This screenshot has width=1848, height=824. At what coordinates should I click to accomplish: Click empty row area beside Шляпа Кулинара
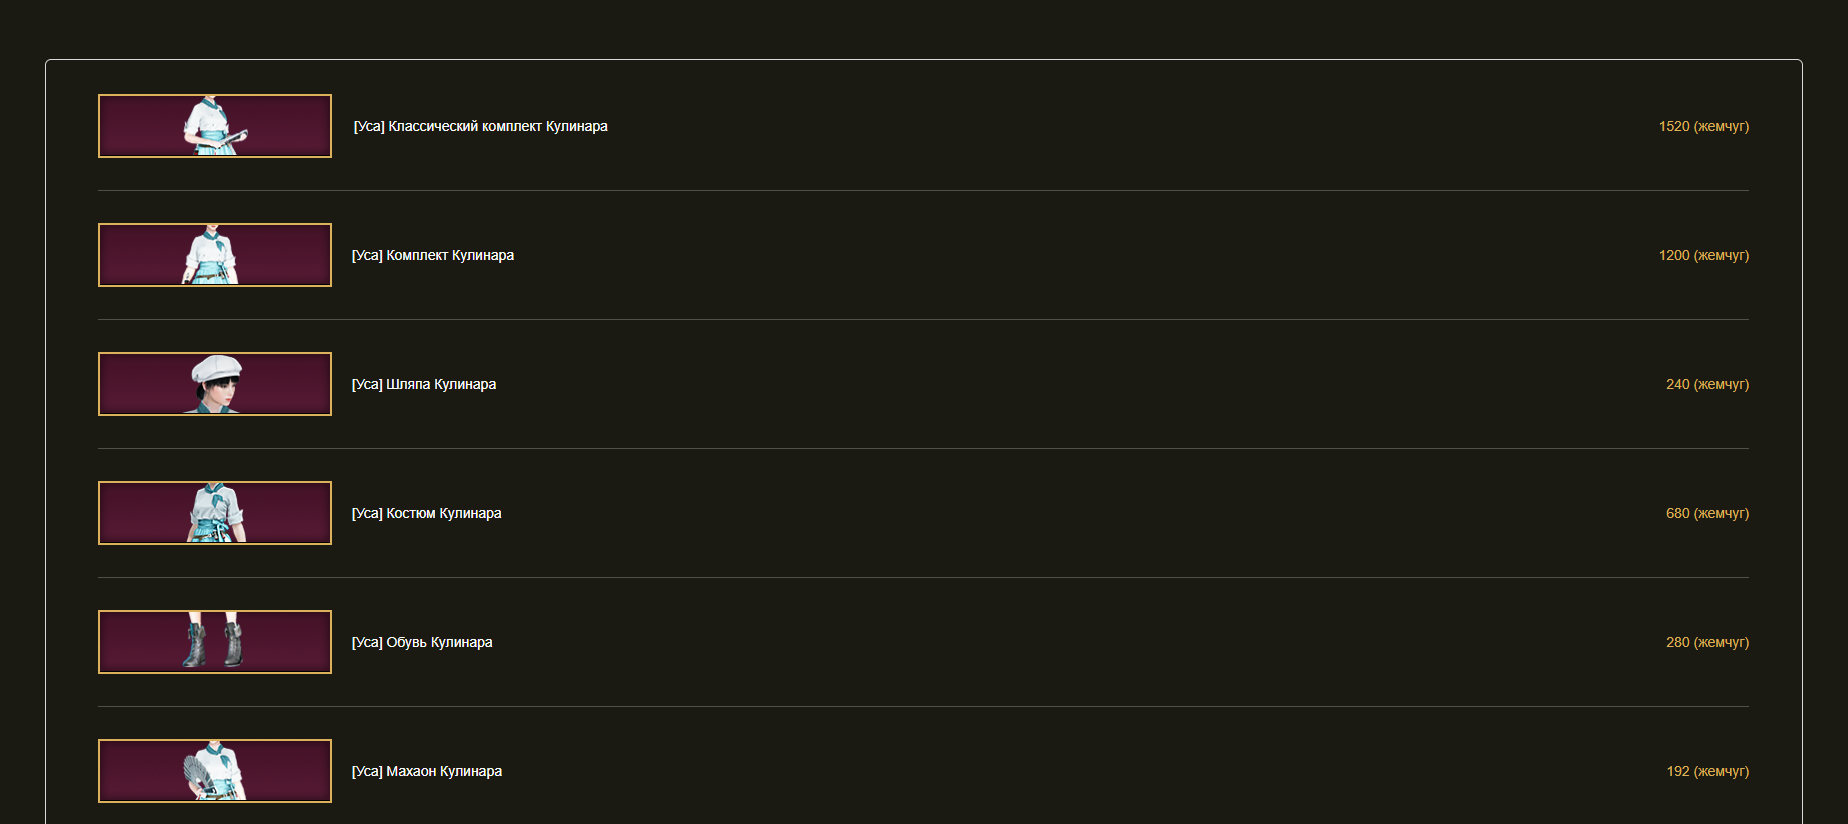(x=1080, y=384)
